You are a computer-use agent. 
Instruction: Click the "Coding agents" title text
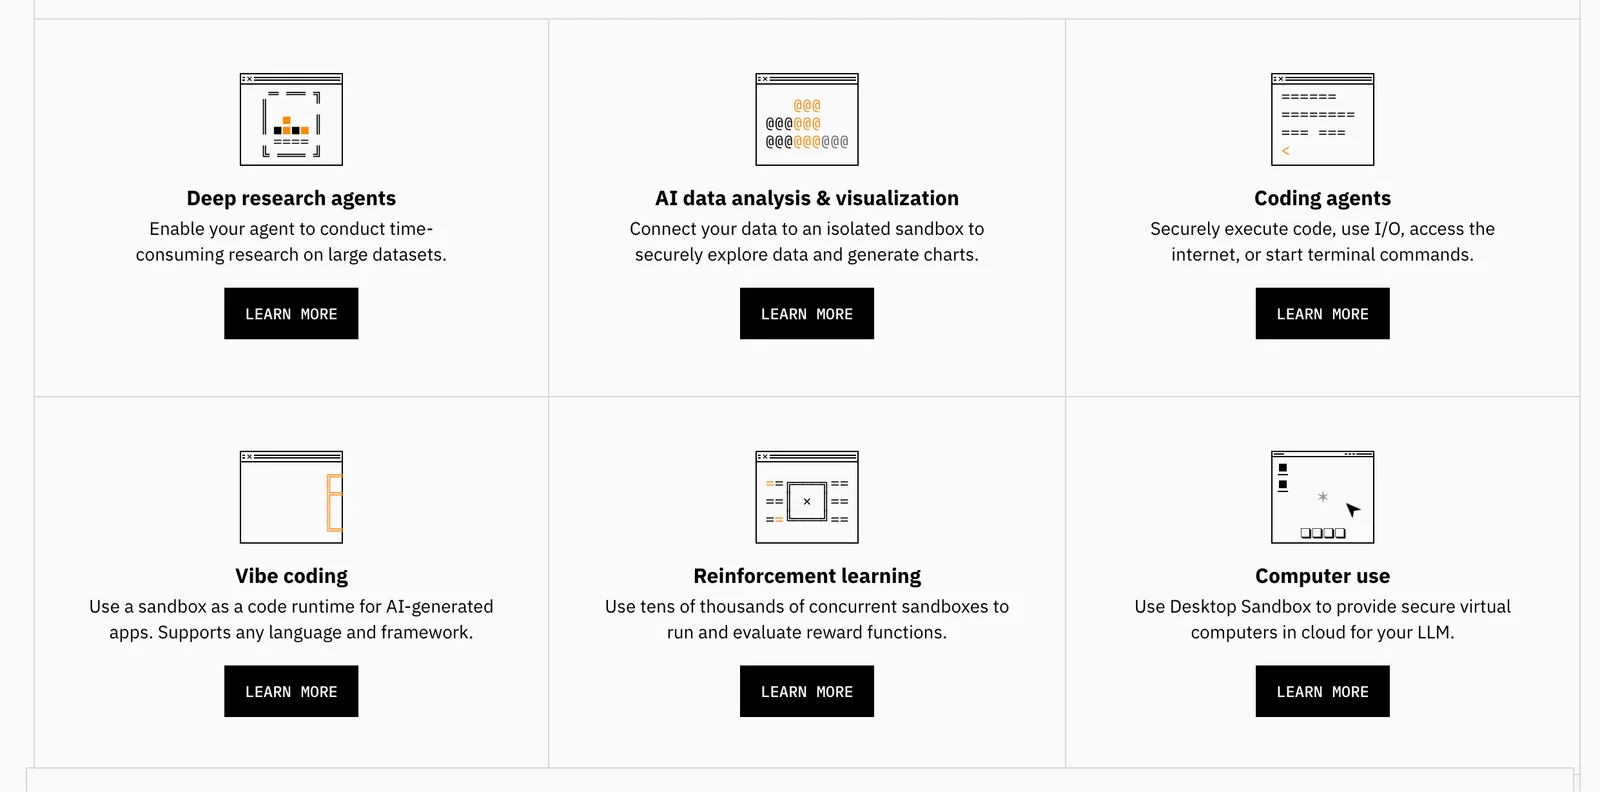(x=1322, y=198)
